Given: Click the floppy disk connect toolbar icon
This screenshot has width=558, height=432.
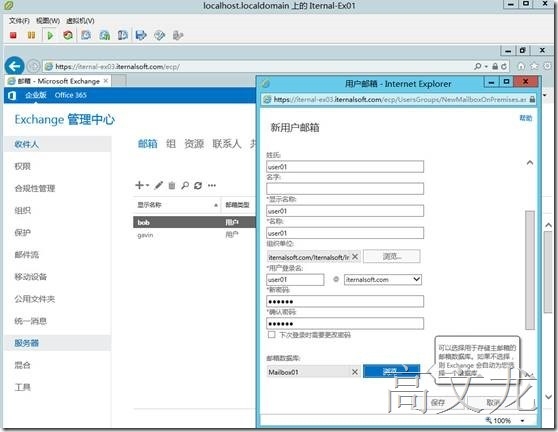Looking at the screenshot, I should coord(141,35).
